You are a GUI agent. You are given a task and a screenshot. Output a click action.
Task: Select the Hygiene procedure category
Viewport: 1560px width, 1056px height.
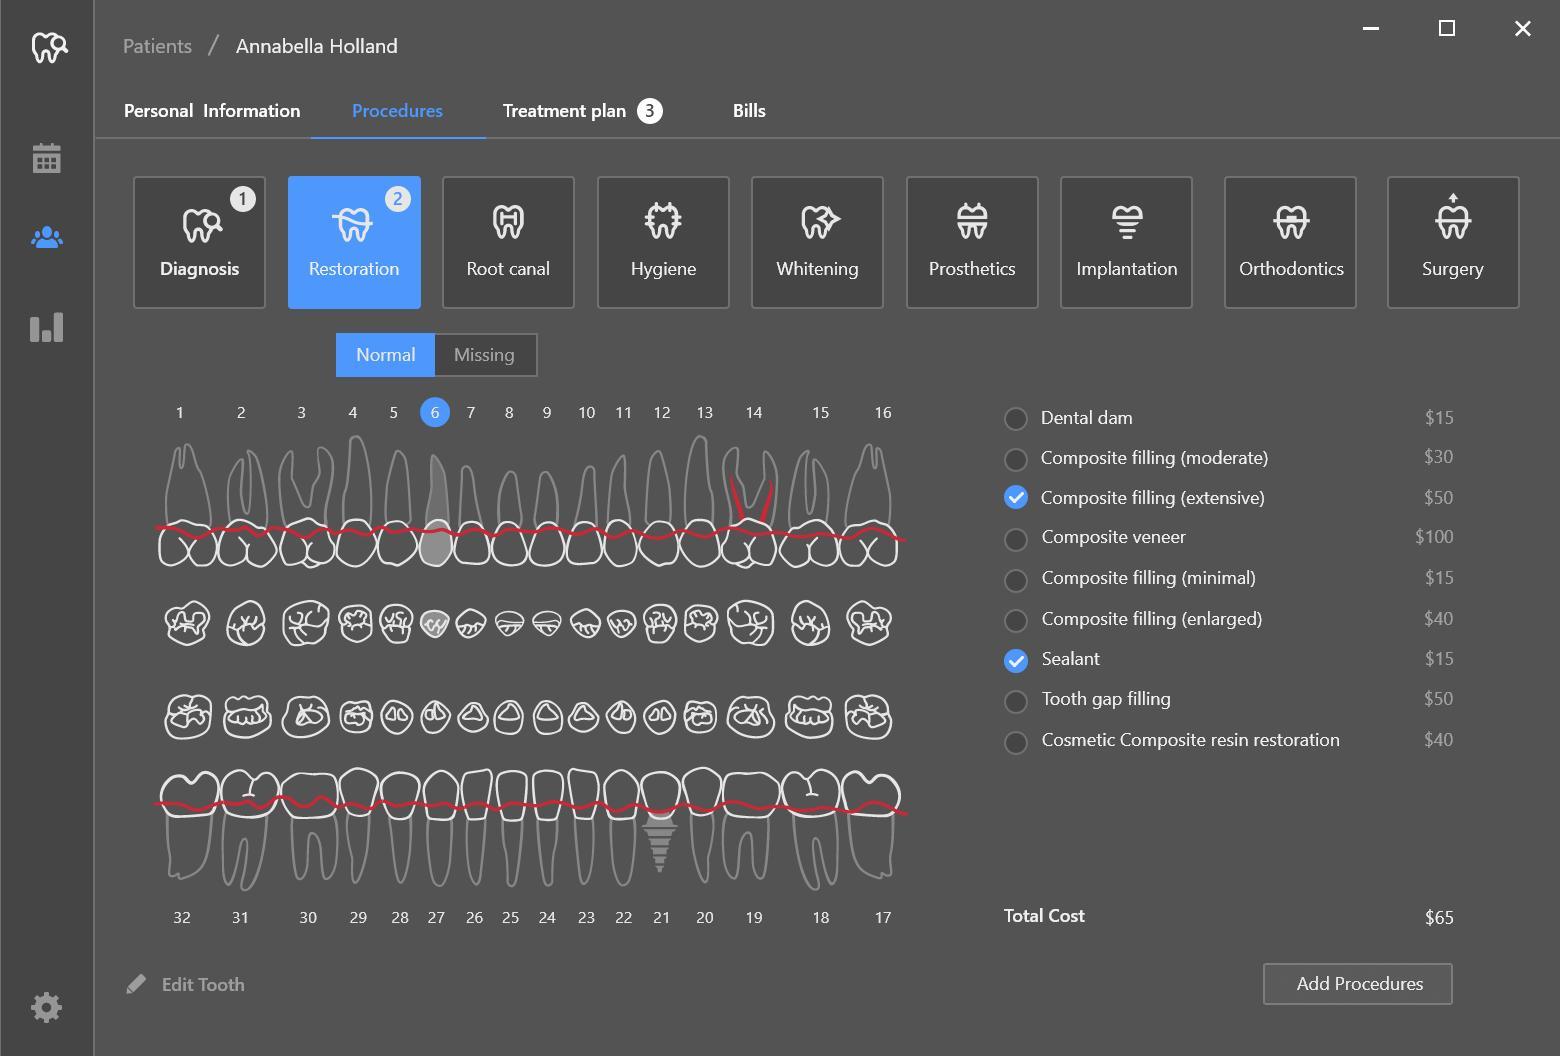(663, 242)
